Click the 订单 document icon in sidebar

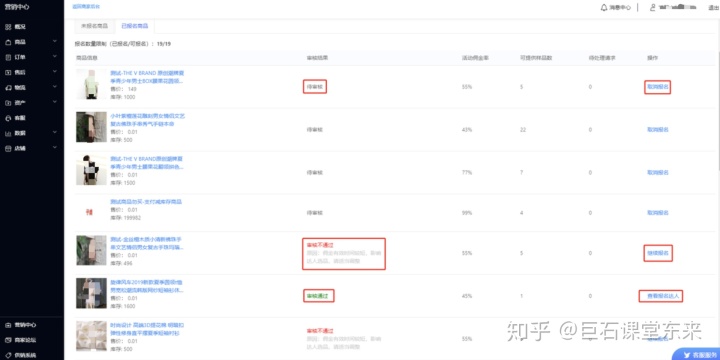pyautogui.click(x=8, y=57)
